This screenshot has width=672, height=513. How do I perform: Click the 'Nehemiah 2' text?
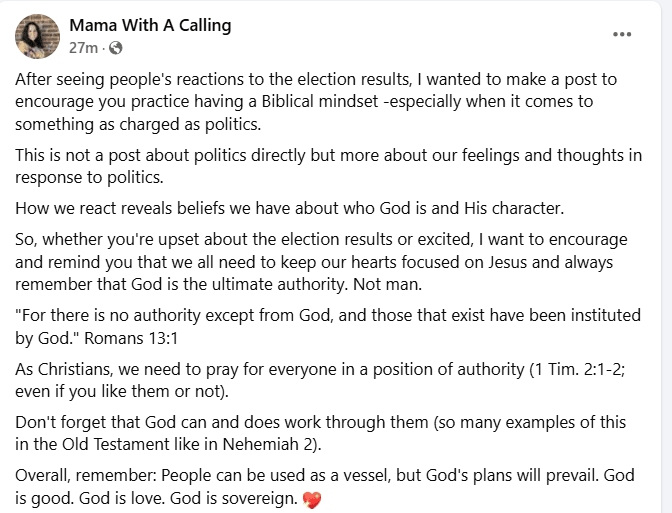point(268,444)
